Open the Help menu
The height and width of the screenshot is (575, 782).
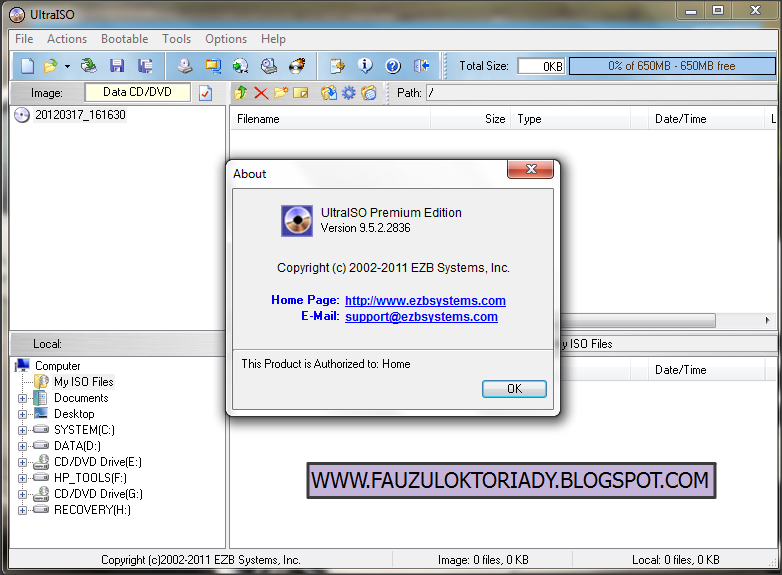(x=273, y=39)
